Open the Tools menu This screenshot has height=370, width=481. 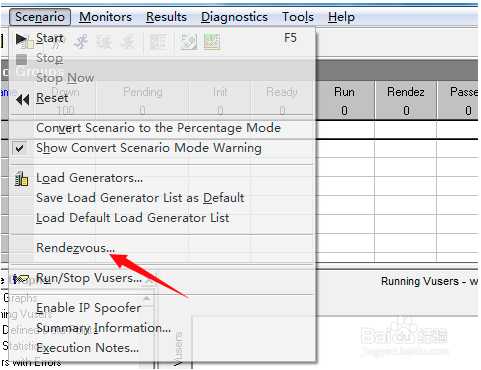click(x=298, y=17)
